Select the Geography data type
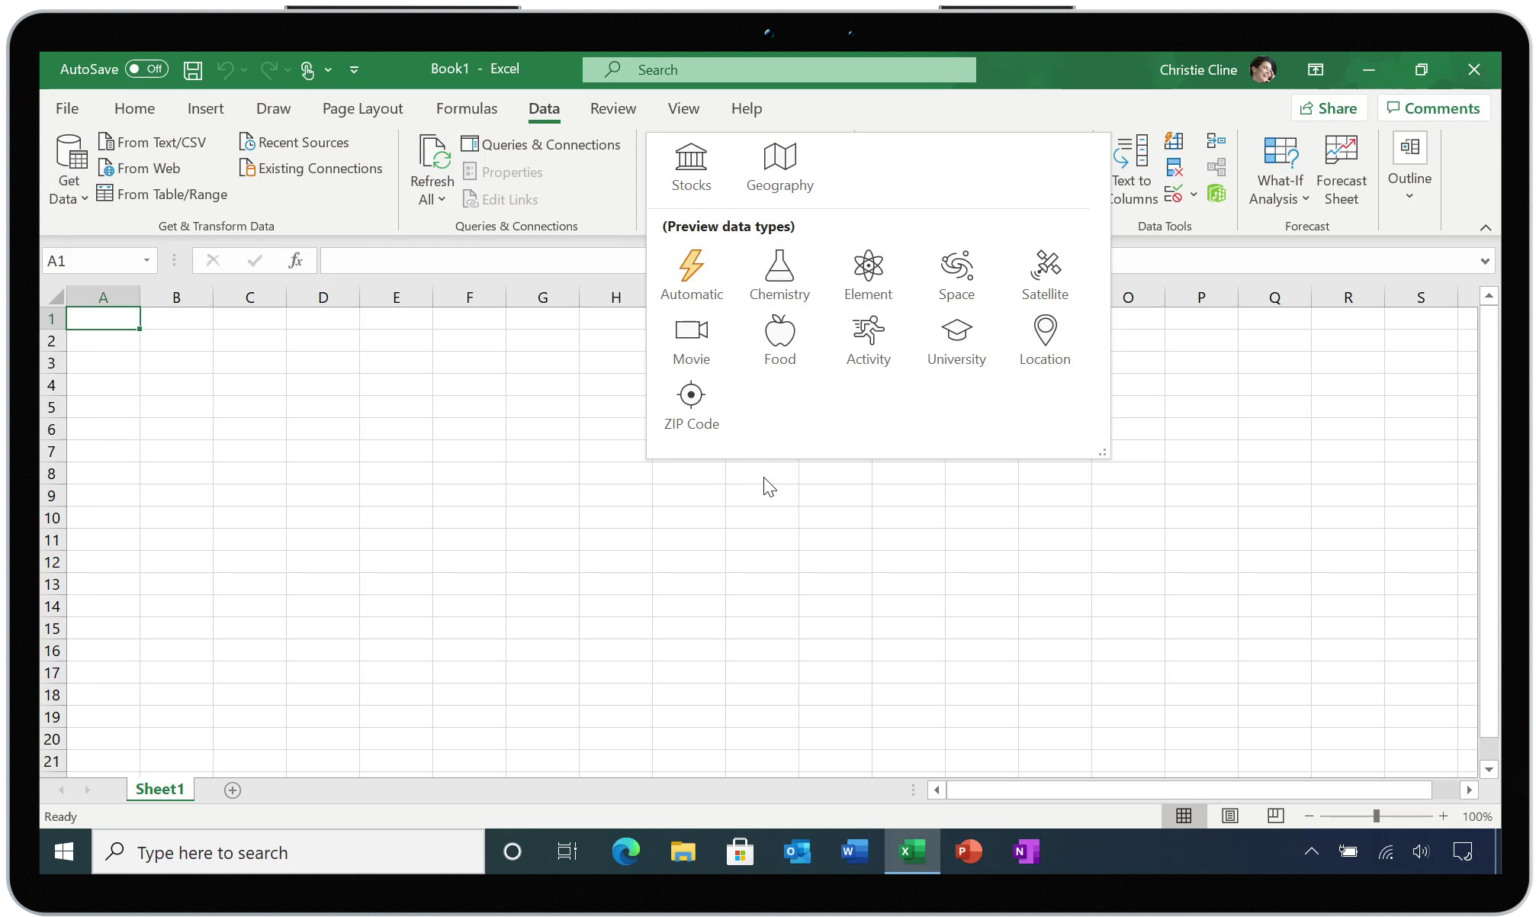Image resolution: width=1536 pixels, height=917 pixels. coord(779,167)
